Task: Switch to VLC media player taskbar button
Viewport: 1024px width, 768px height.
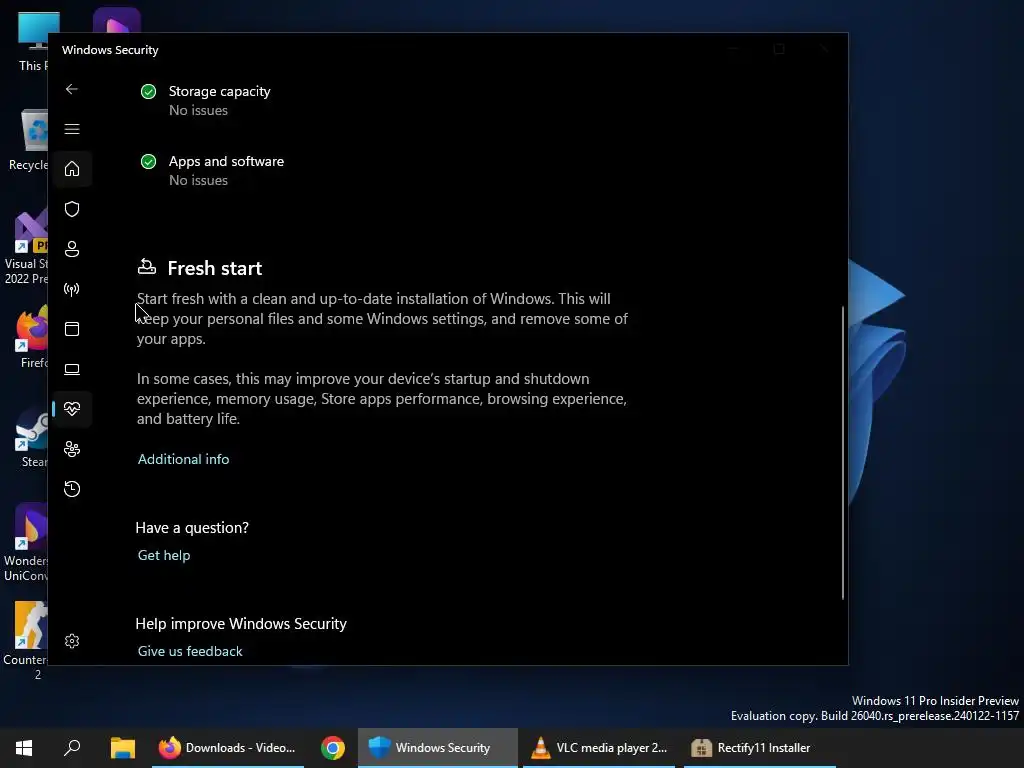Action: tap(599, 748)
